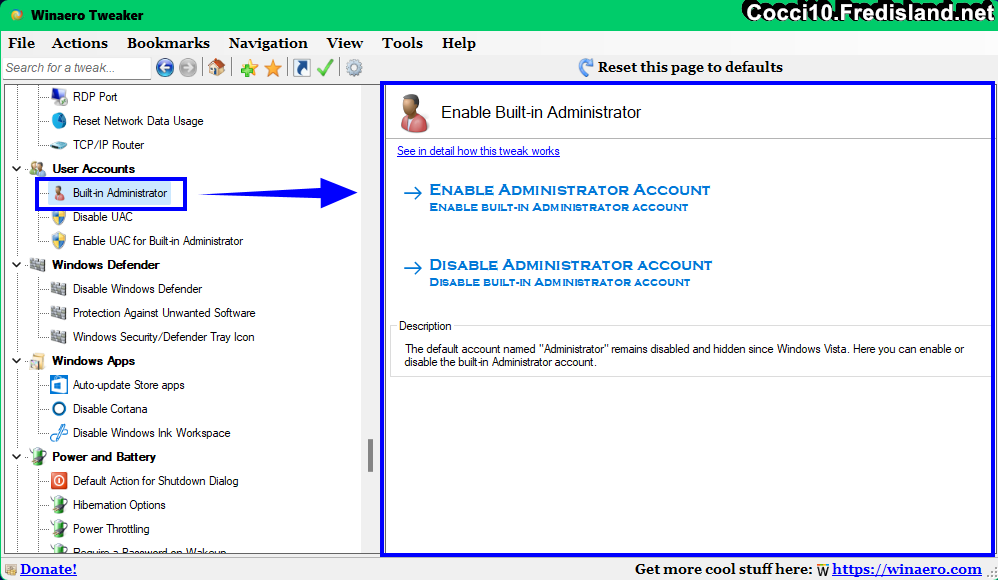Click Disable Administrator Account option
This screenshot has width=998, height=580.
558,272
